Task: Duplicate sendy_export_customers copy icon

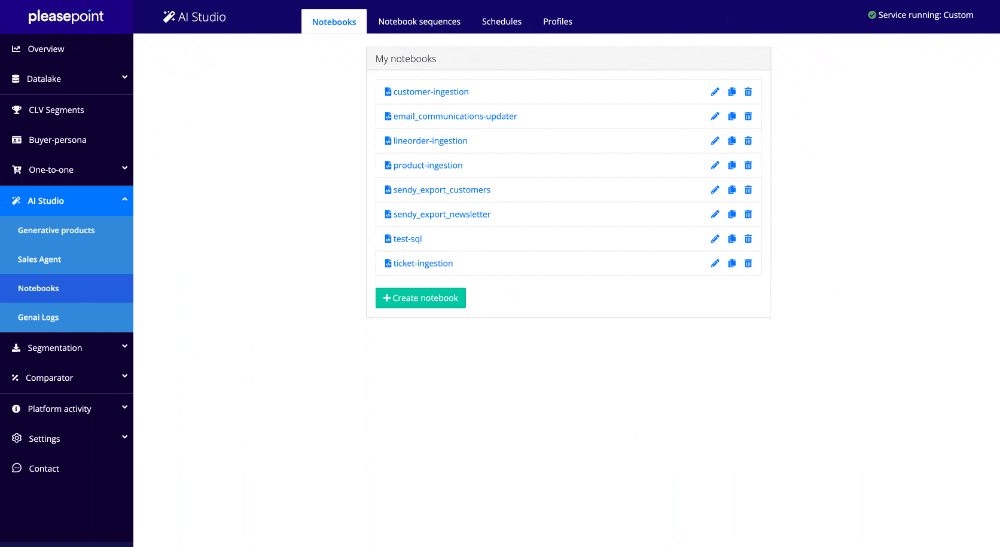Action: (x=732, y=190)
